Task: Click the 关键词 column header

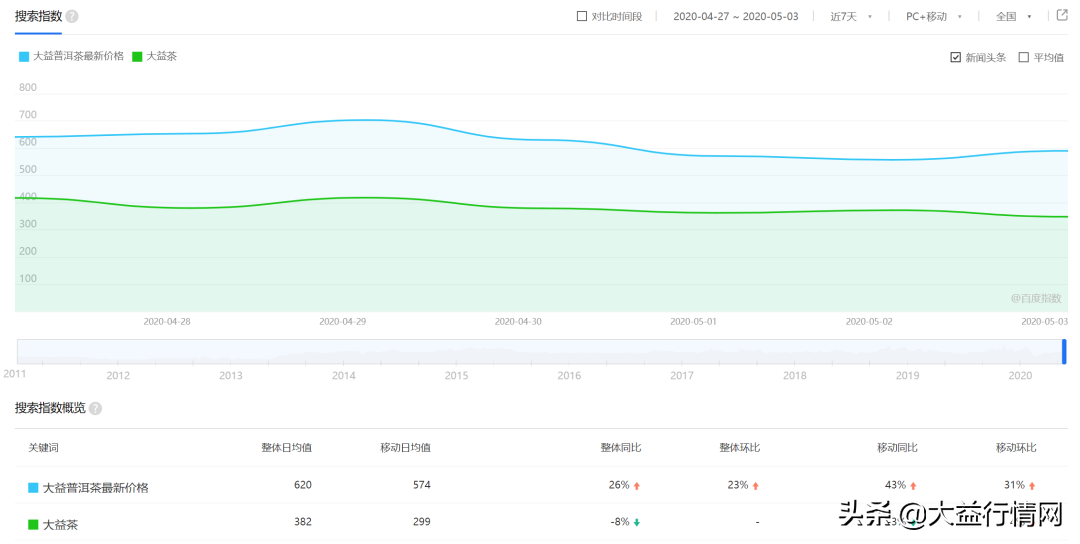Action: (x=43, y=448)
